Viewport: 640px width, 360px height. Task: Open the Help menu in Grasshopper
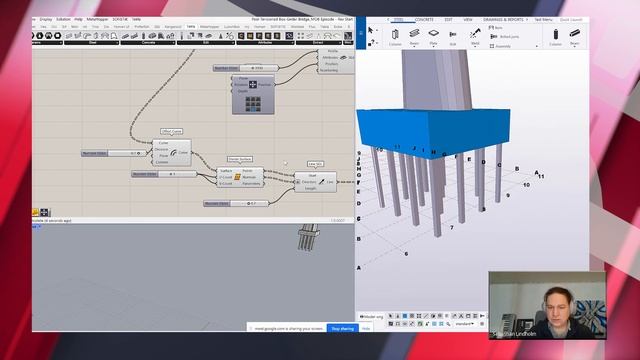coord(78,19)
